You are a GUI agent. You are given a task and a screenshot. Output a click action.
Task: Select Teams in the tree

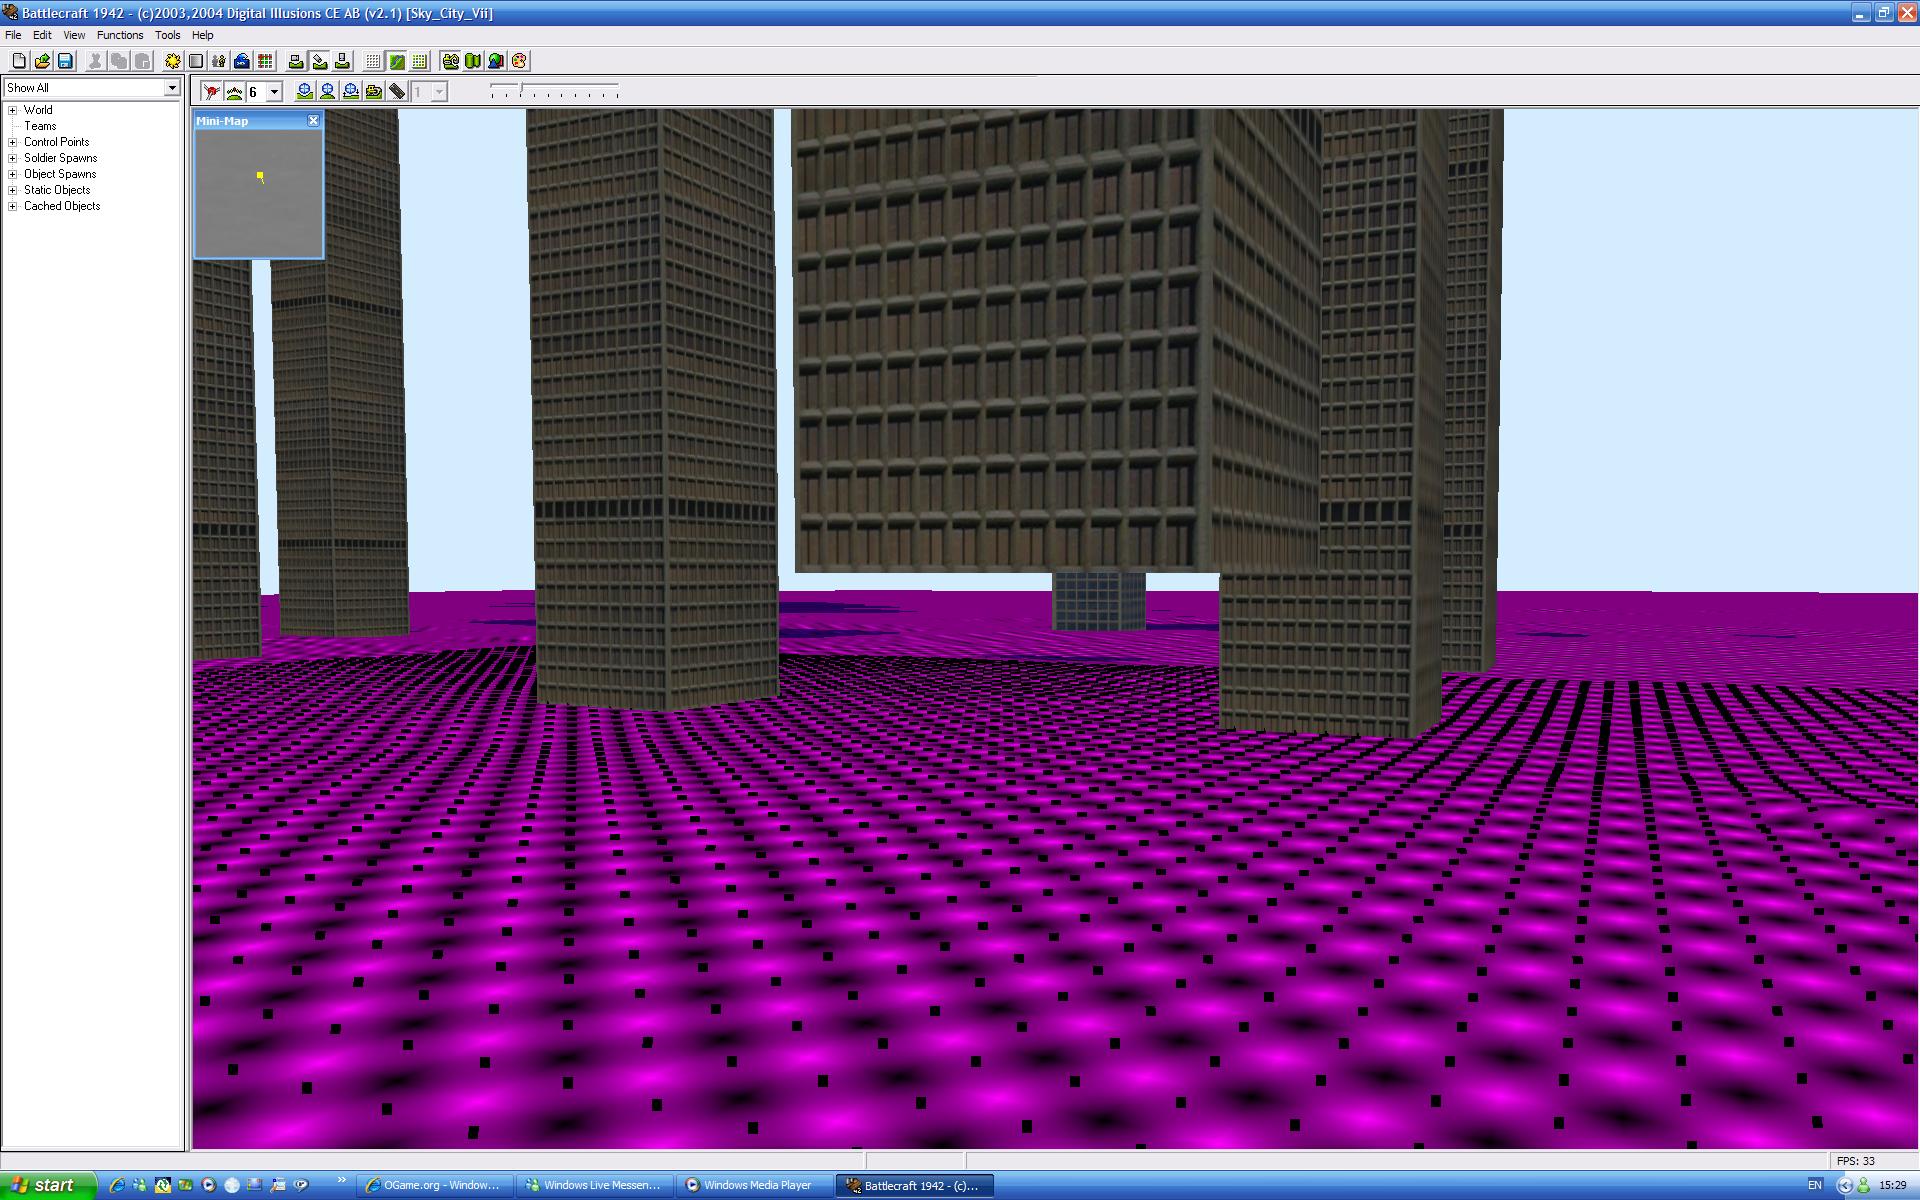point(40,126)
